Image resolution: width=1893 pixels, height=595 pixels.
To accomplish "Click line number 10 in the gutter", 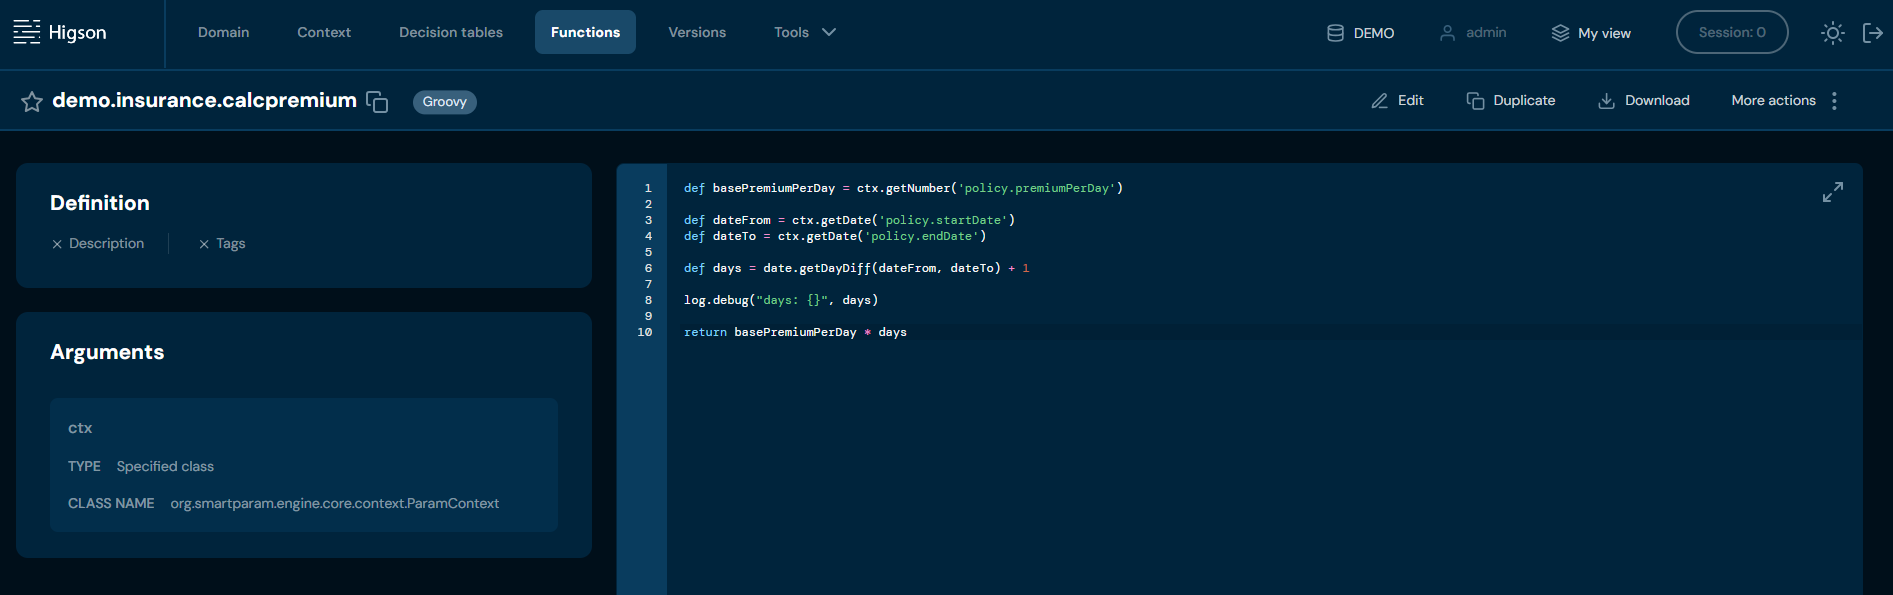I will [x=645, y=332].
